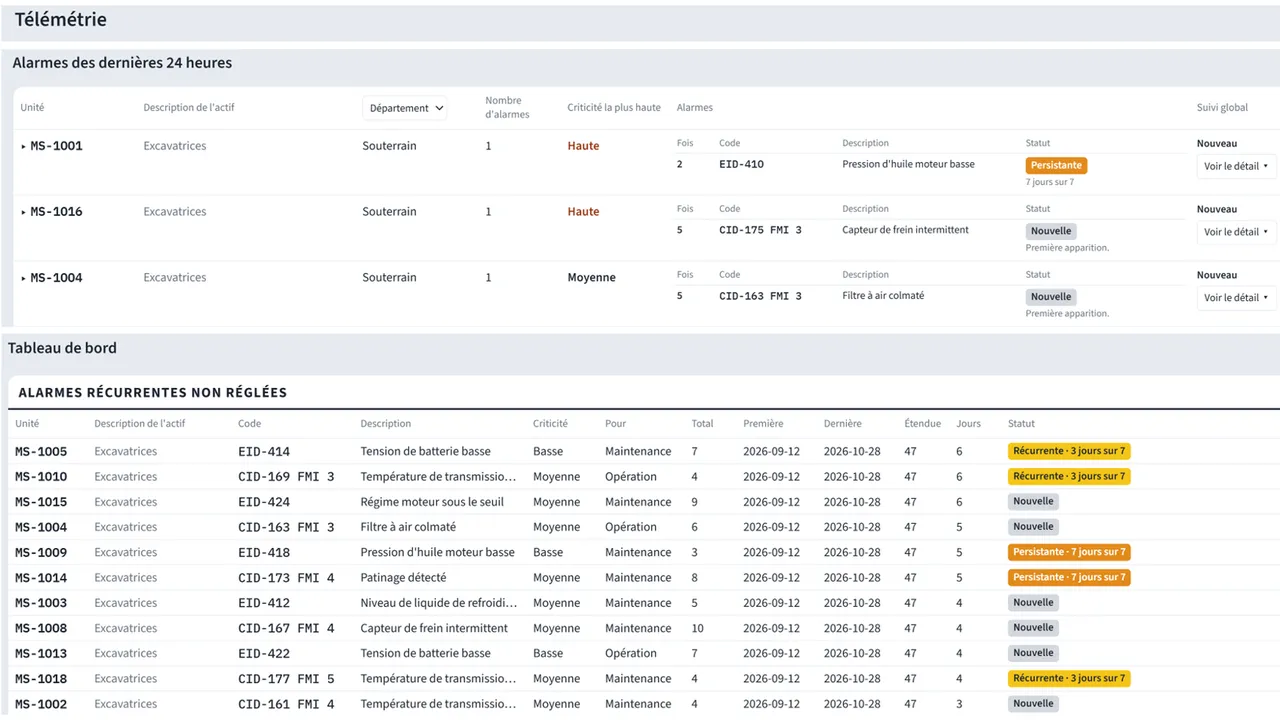Click code CID-173 FMI 4
1280x720 pixels.
[286, 578]
